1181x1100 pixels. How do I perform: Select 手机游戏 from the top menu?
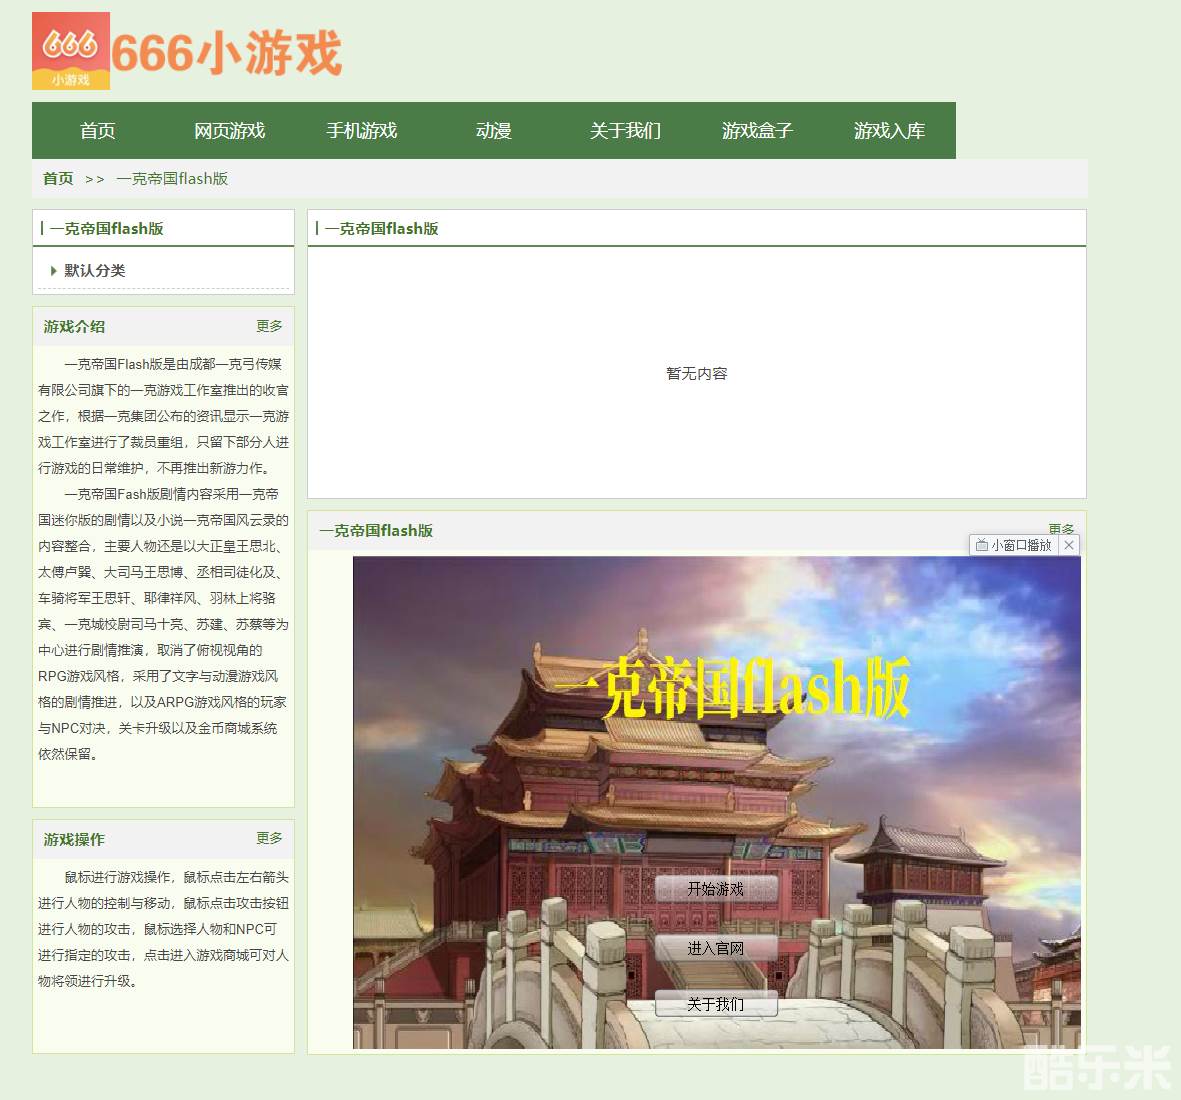point(361,131)
